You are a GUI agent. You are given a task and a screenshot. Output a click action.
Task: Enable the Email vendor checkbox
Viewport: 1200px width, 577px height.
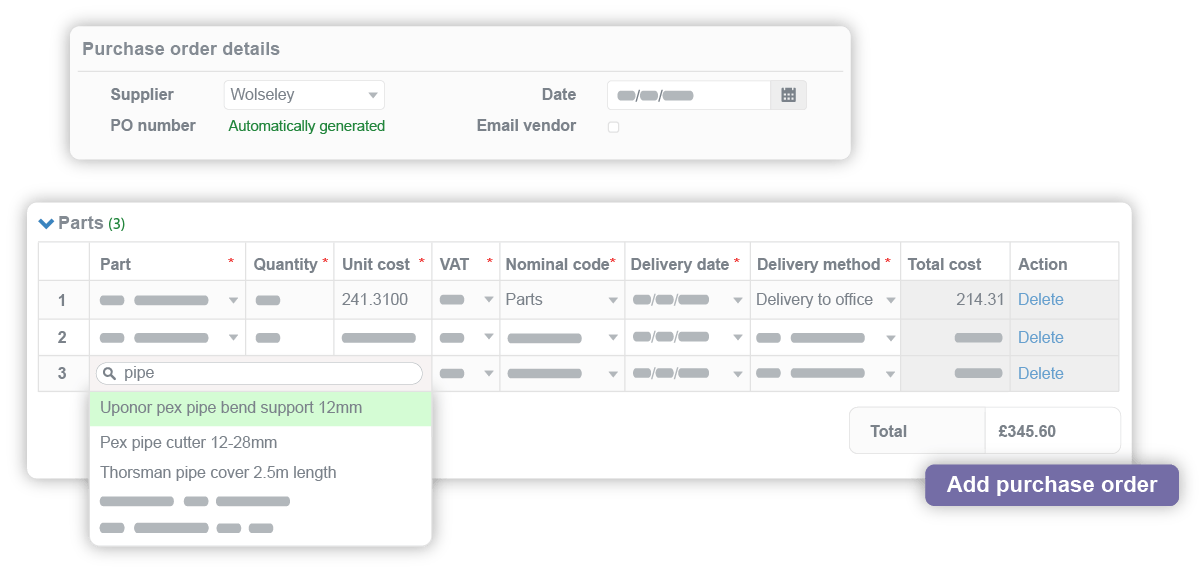pos(613,126)
